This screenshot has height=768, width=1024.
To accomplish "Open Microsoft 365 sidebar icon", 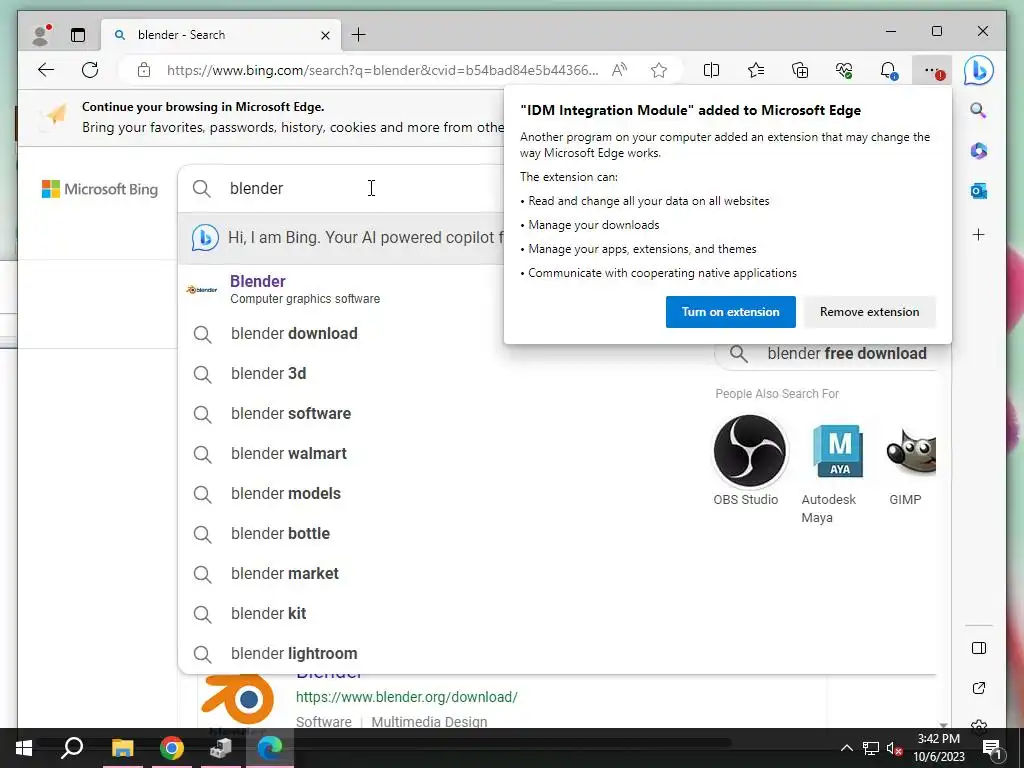I will pos(978,151).
